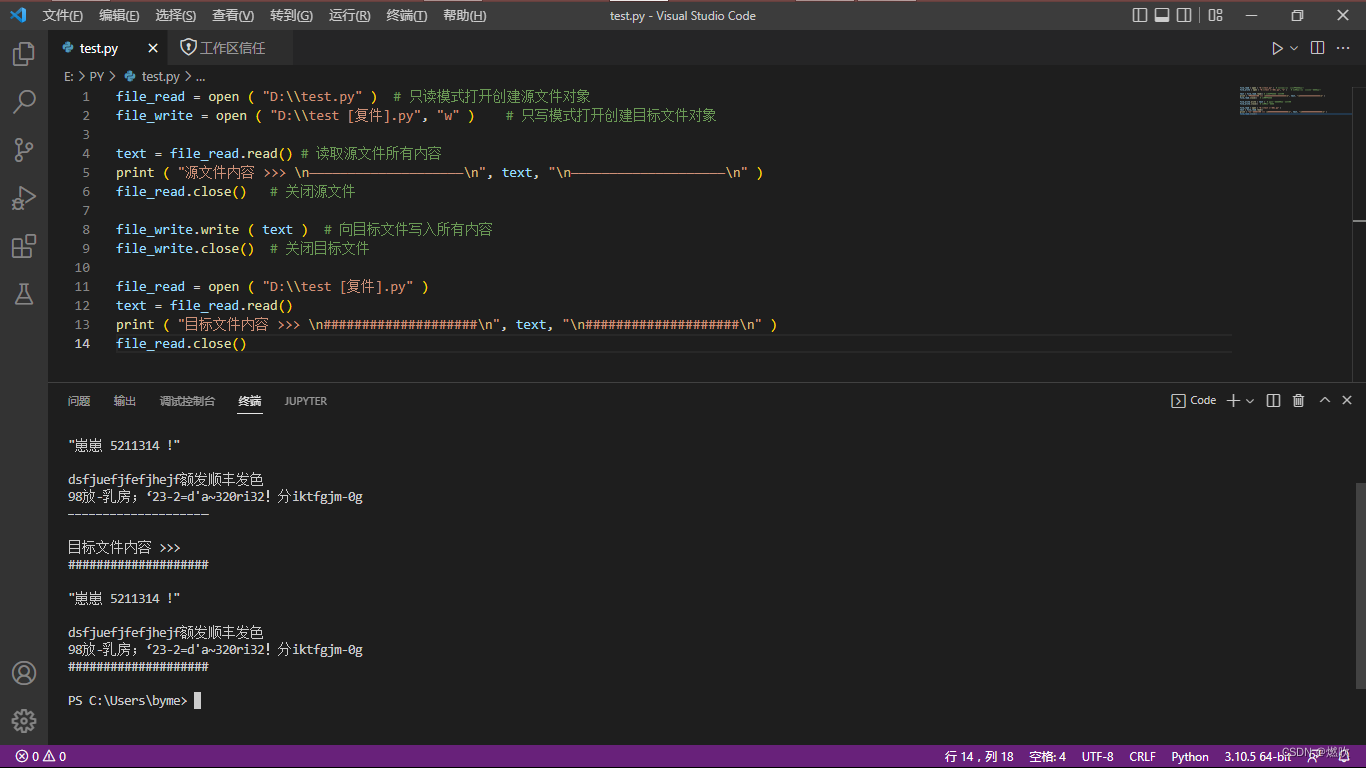Expand the run button dropdown arrow
The image size is (1366, 768).
(x=1294, y=48)
